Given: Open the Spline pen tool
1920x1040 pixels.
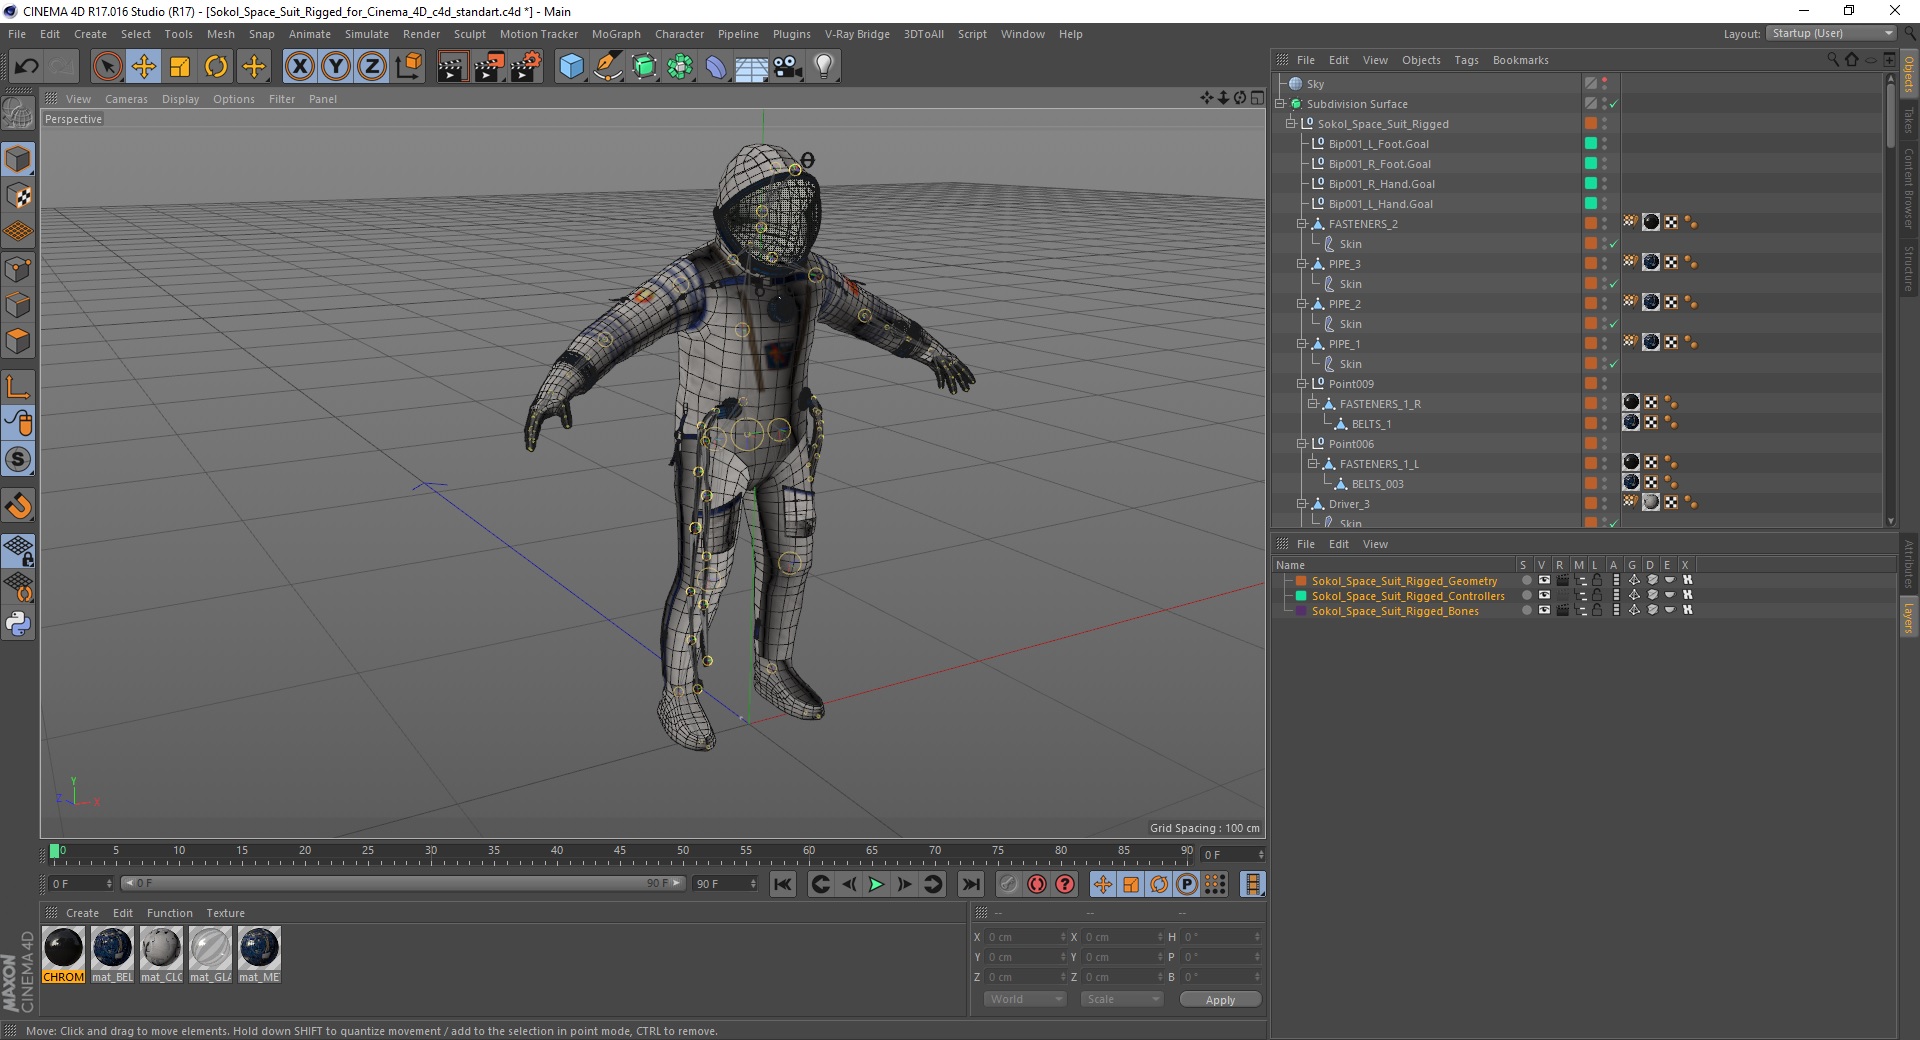Looking at the screenshot, I should (608, 67).
